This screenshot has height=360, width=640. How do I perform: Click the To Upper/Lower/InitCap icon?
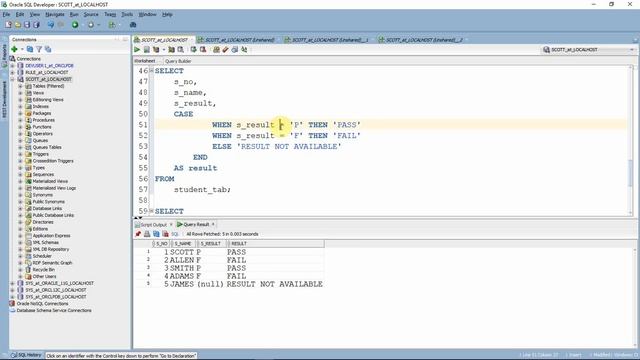244,50
